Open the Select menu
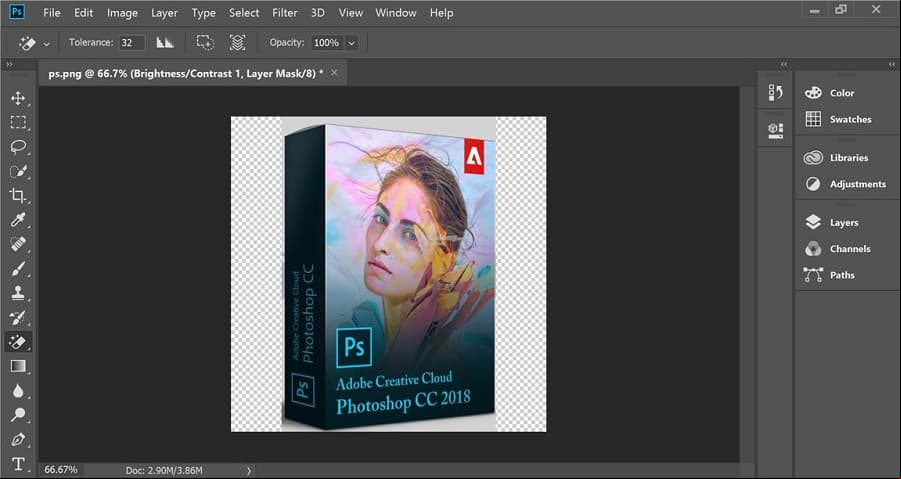 pyautogui.click(x=244, y=13)
